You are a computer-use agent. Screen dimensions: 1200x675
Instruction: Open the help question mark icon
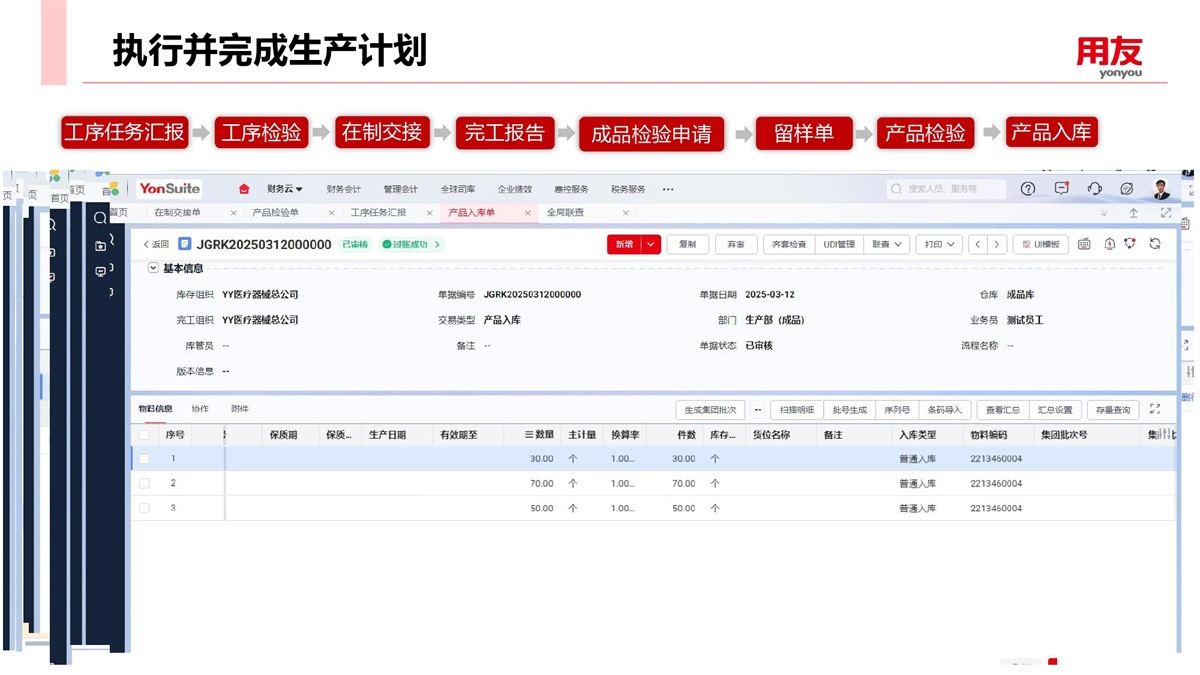coord(1027,189)
